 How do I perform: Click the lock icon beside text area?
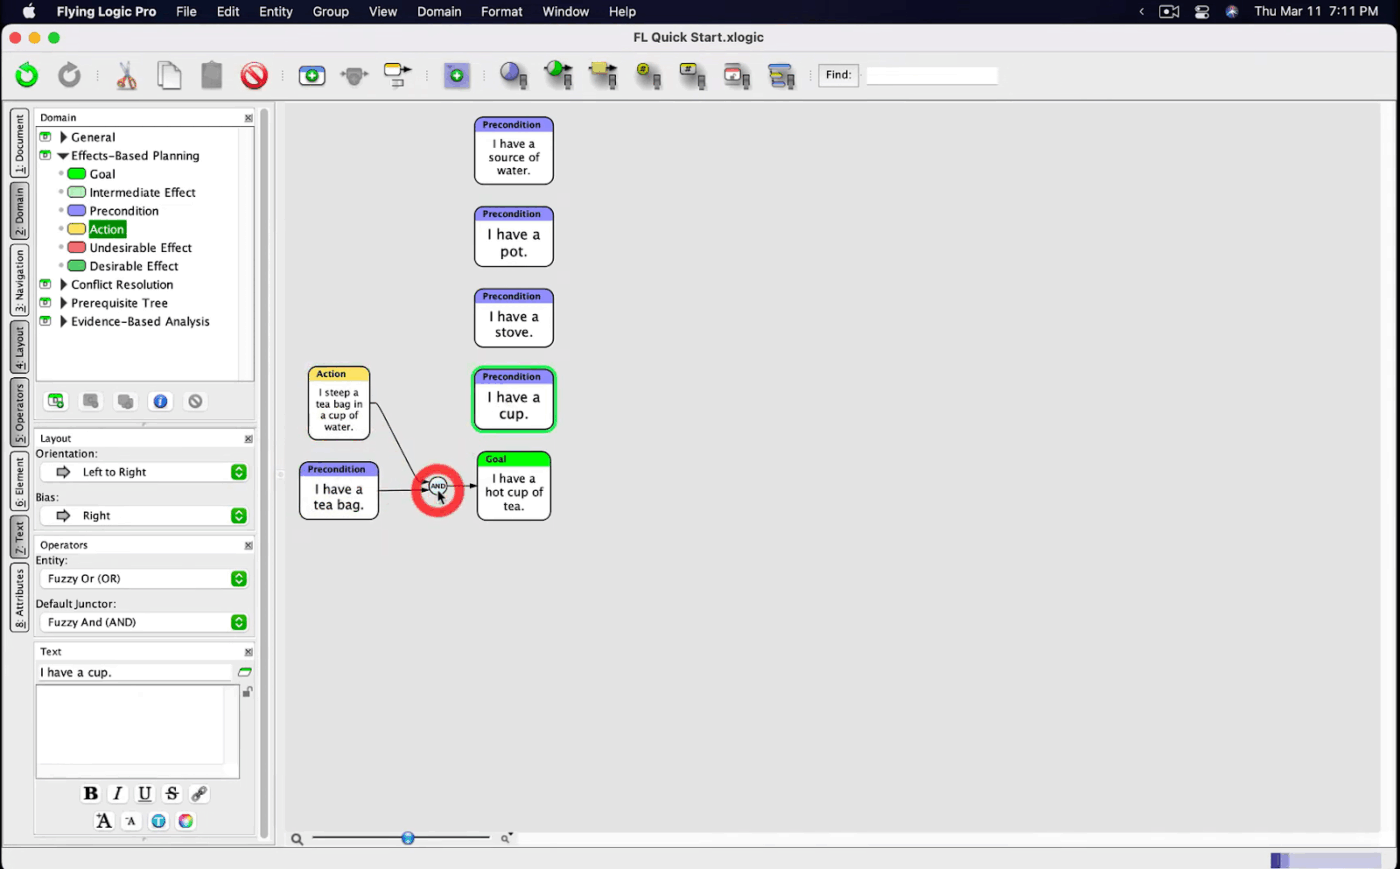pyautogui.click(x=247, y=692)
